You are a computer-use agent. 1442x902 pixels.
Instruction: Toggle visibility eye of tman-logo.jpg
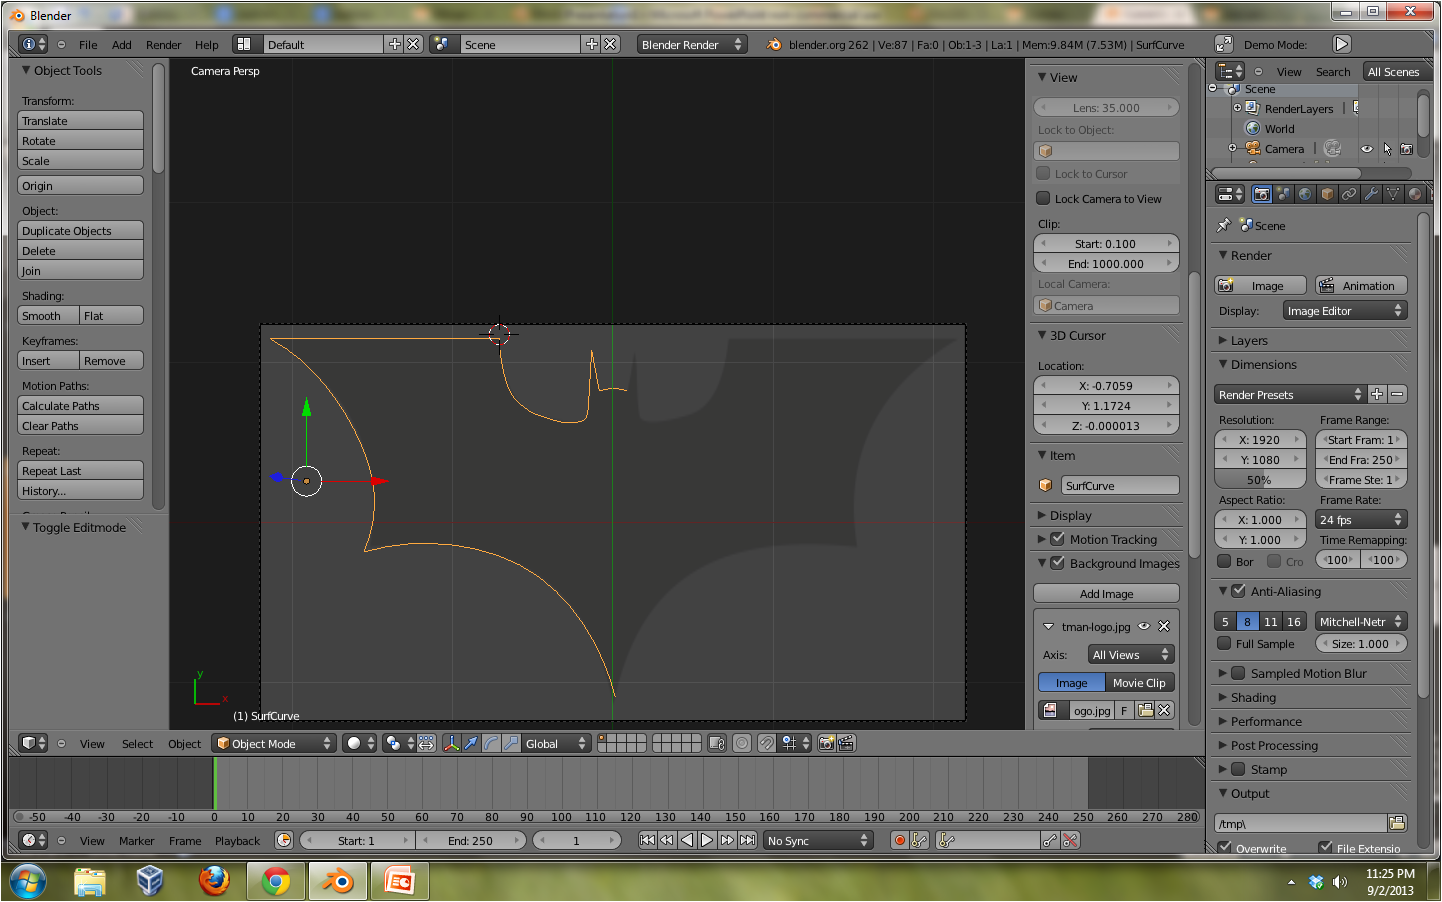tap(1144, 626)
